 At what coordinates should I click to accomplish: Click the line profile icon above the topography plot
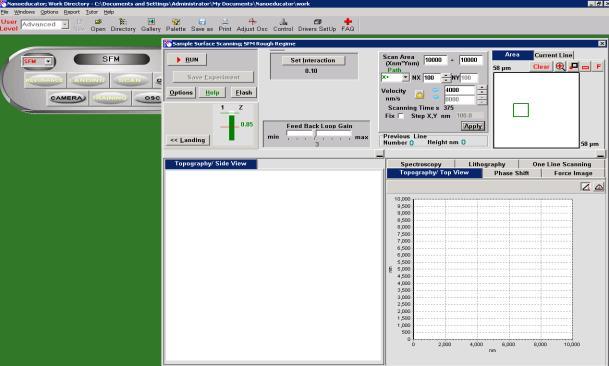coord(585,187)
